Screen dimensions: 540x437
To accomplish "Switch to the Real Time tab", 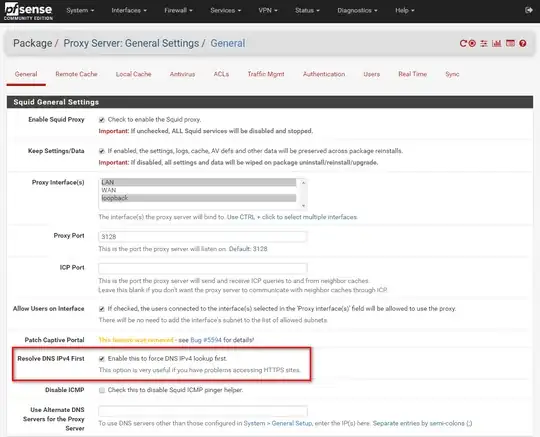I will tap(413, 74).
